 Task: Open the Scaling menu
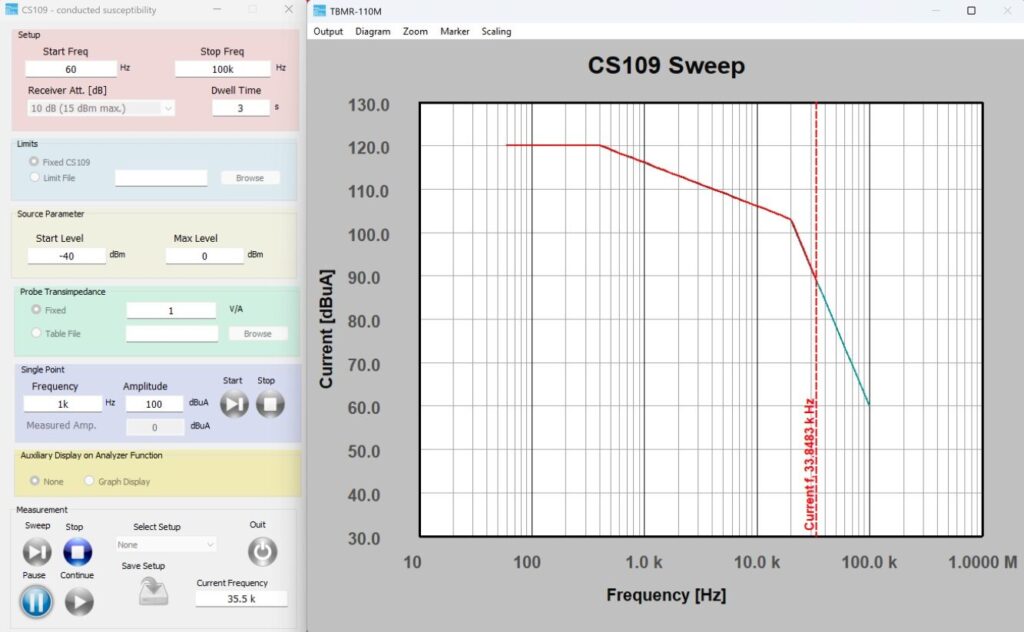496,31
